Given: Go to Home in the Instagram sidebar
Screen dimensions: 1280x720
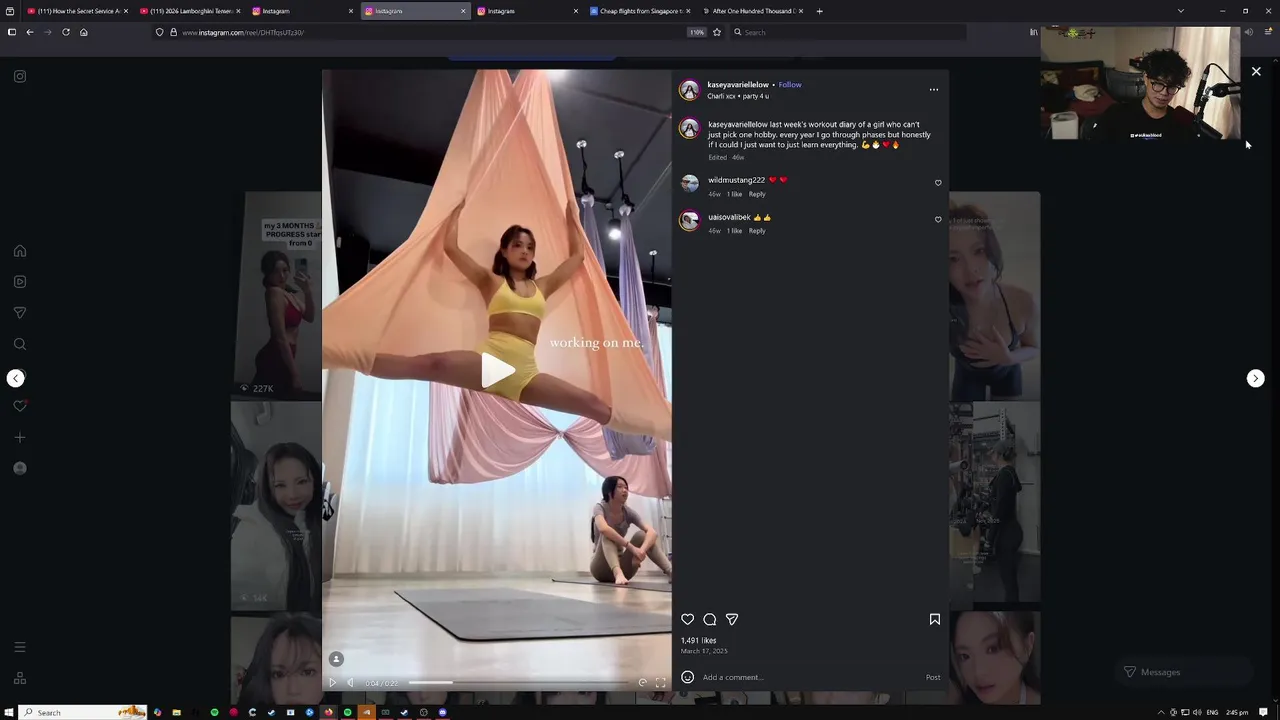Looking at the screenshot, I should pyautogui.click(x=20, y=251).
